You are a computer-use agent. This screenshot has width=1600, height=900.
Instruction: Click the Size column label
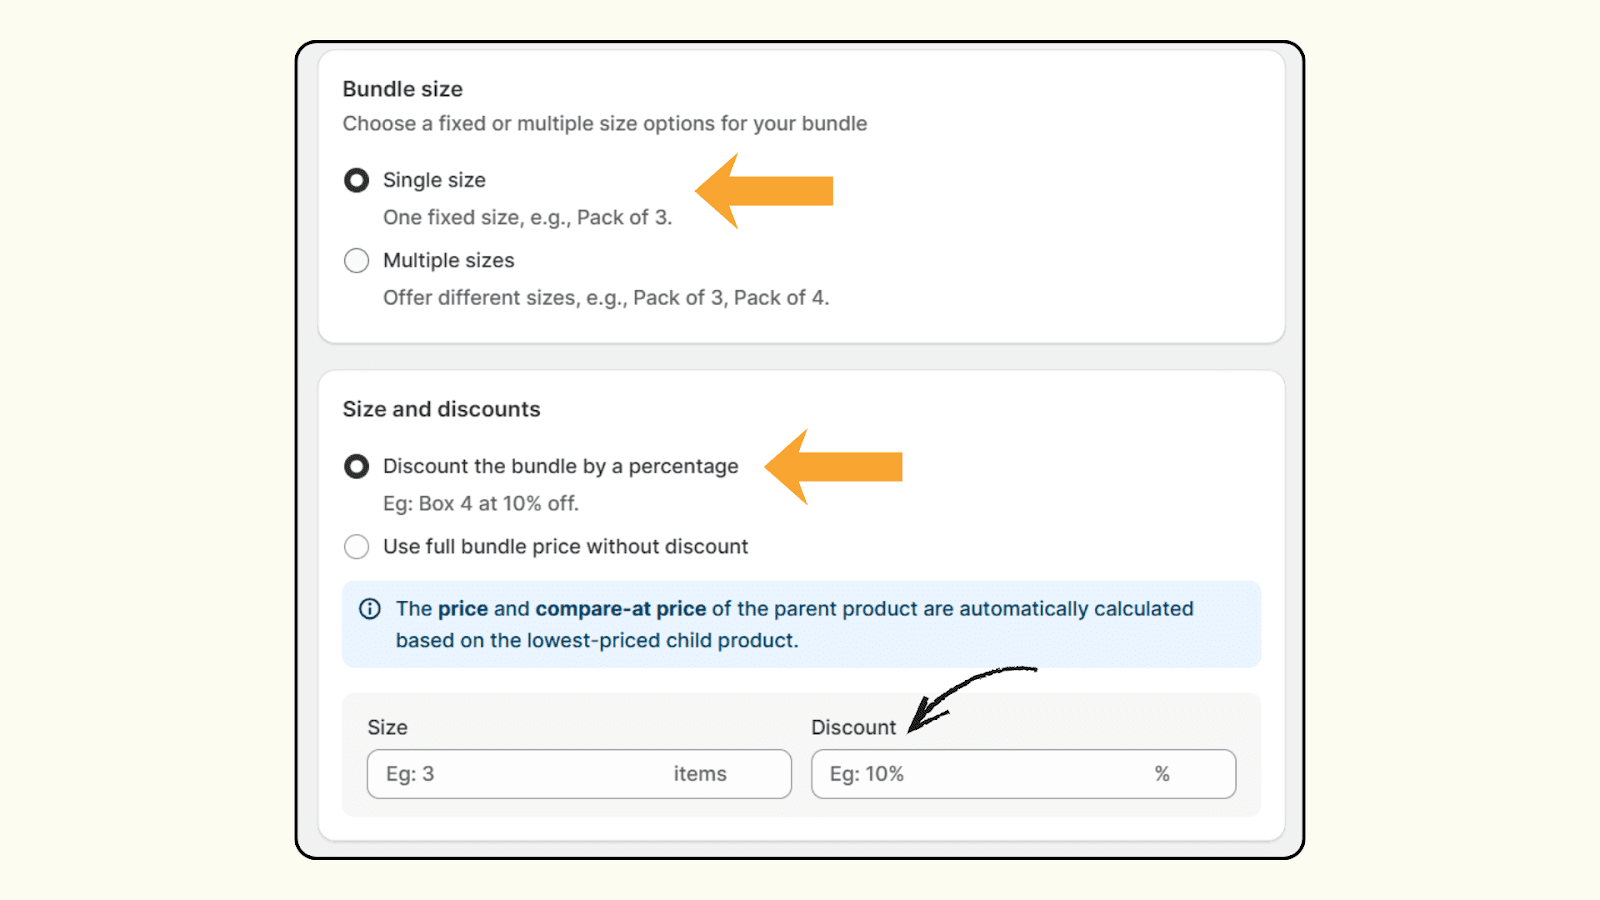click(x=387, y=727)
